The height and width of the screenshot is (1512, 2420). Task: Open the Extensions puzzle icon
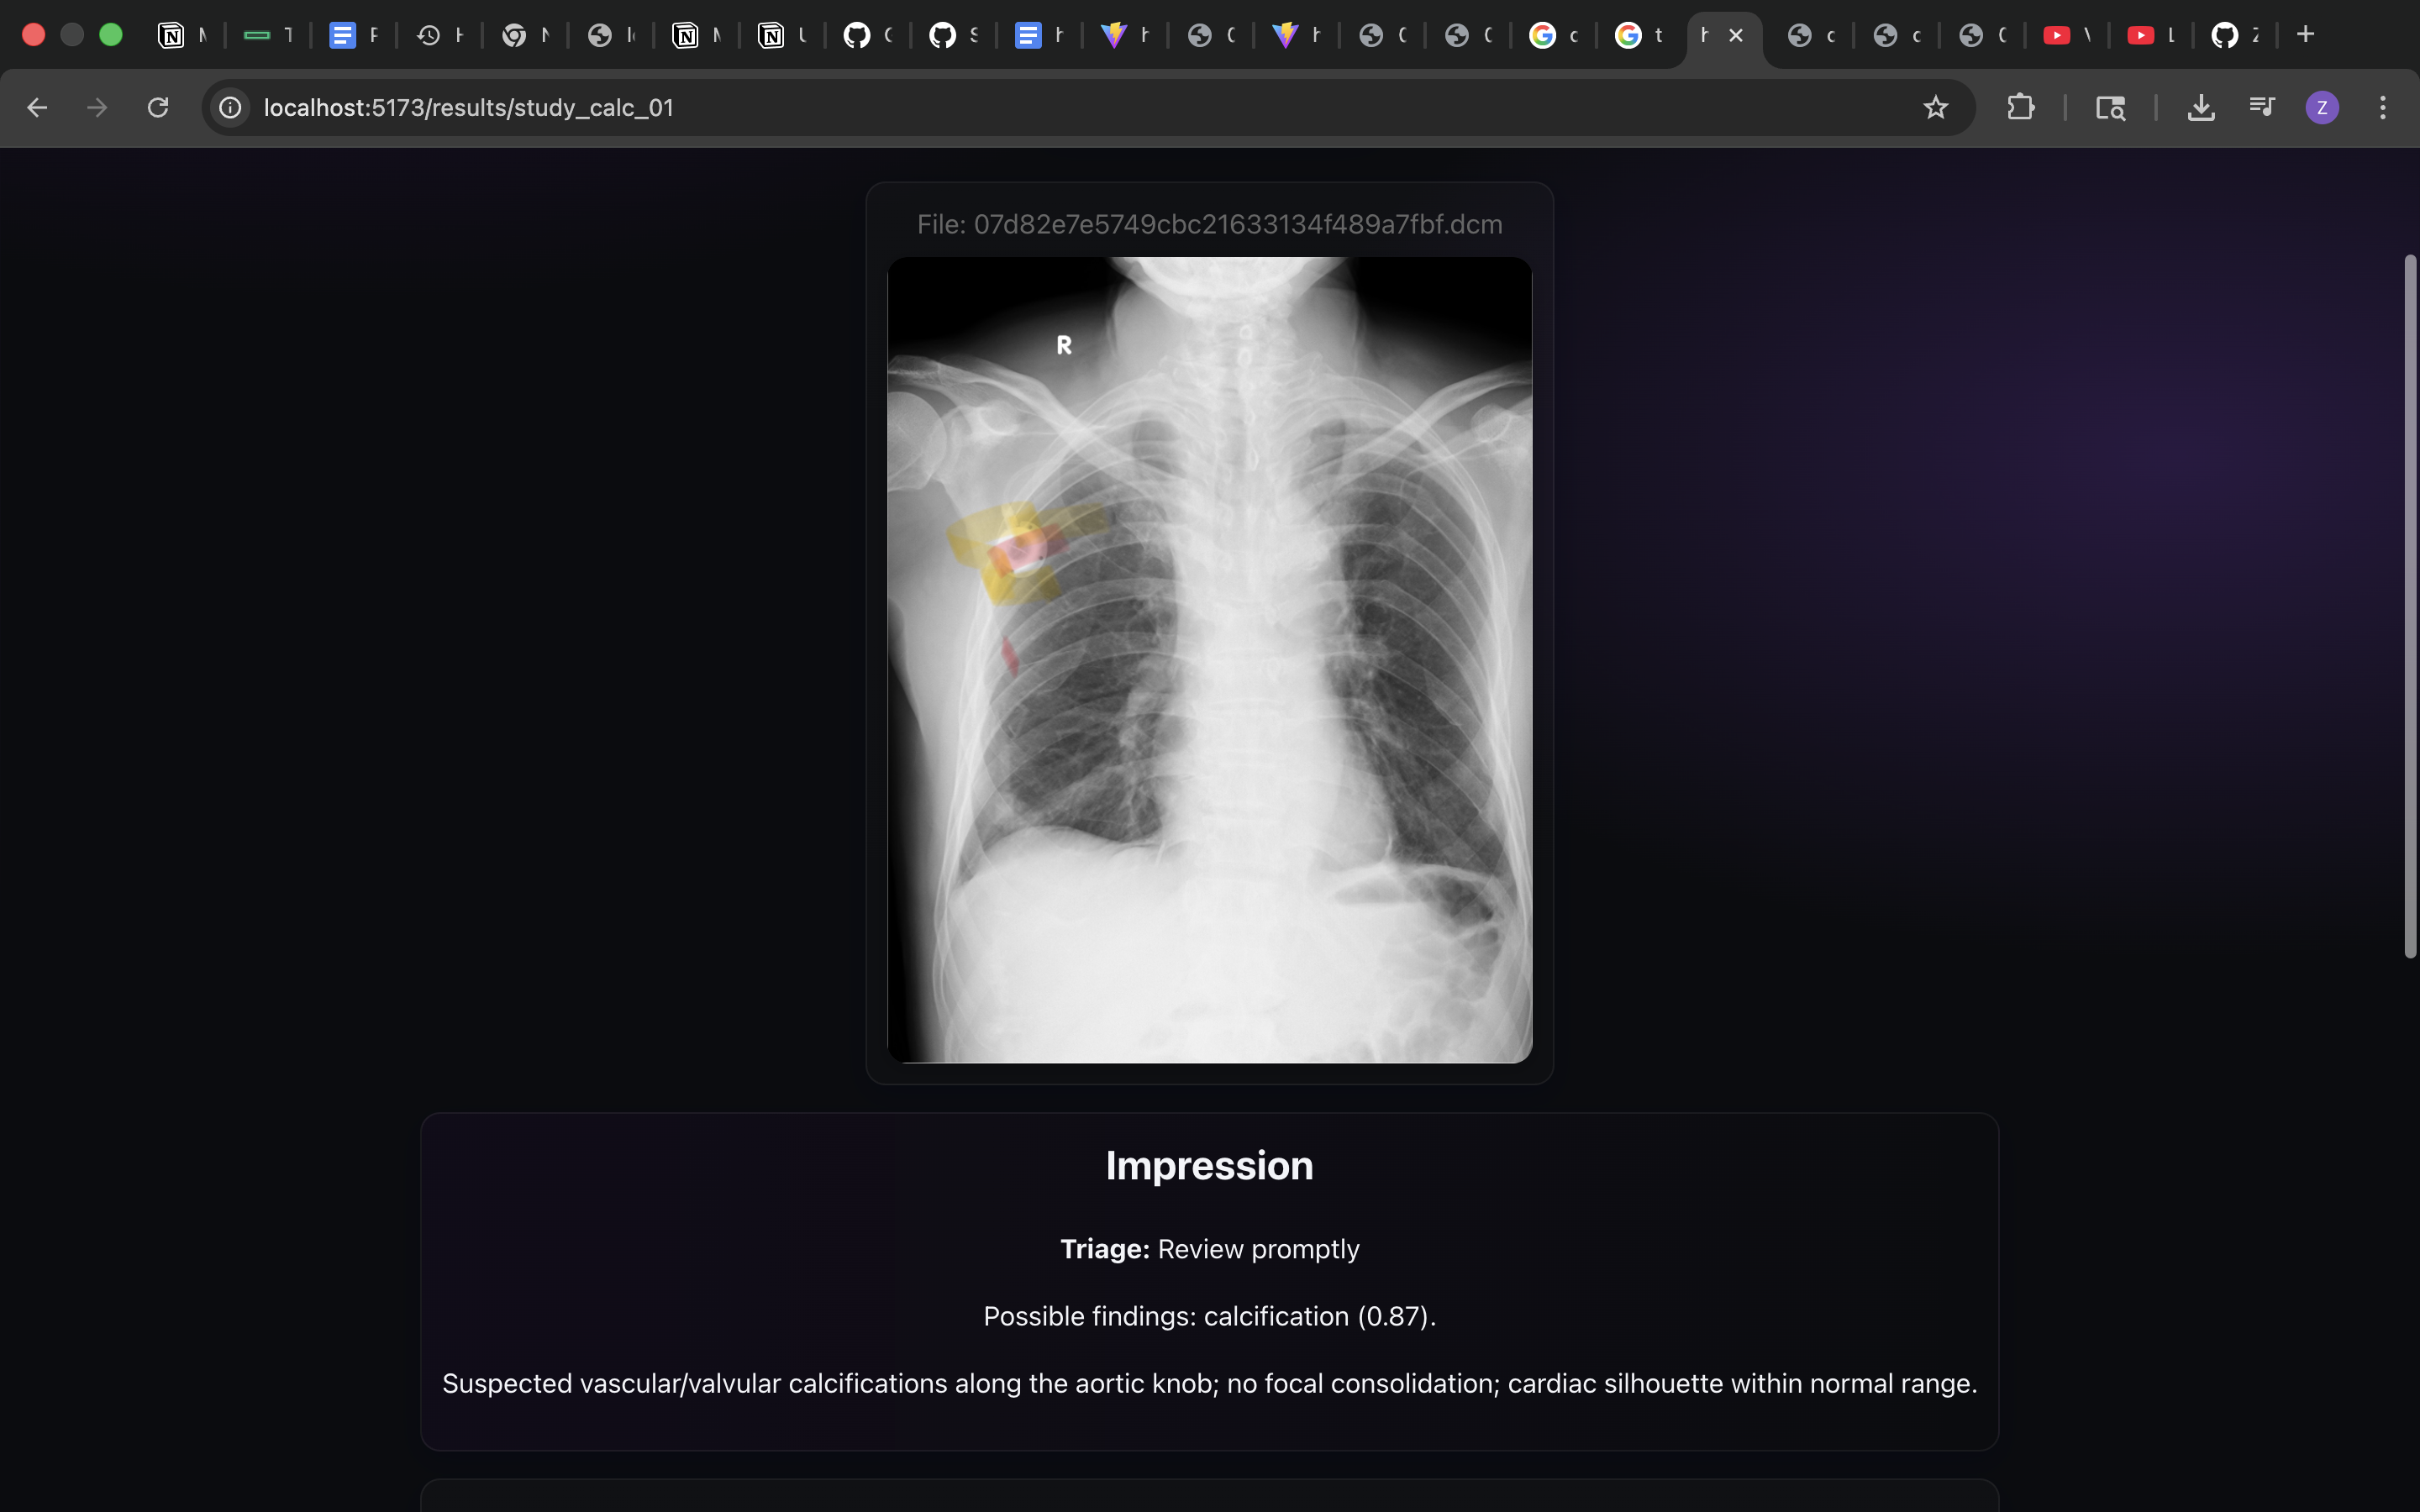coord(2020,107)
